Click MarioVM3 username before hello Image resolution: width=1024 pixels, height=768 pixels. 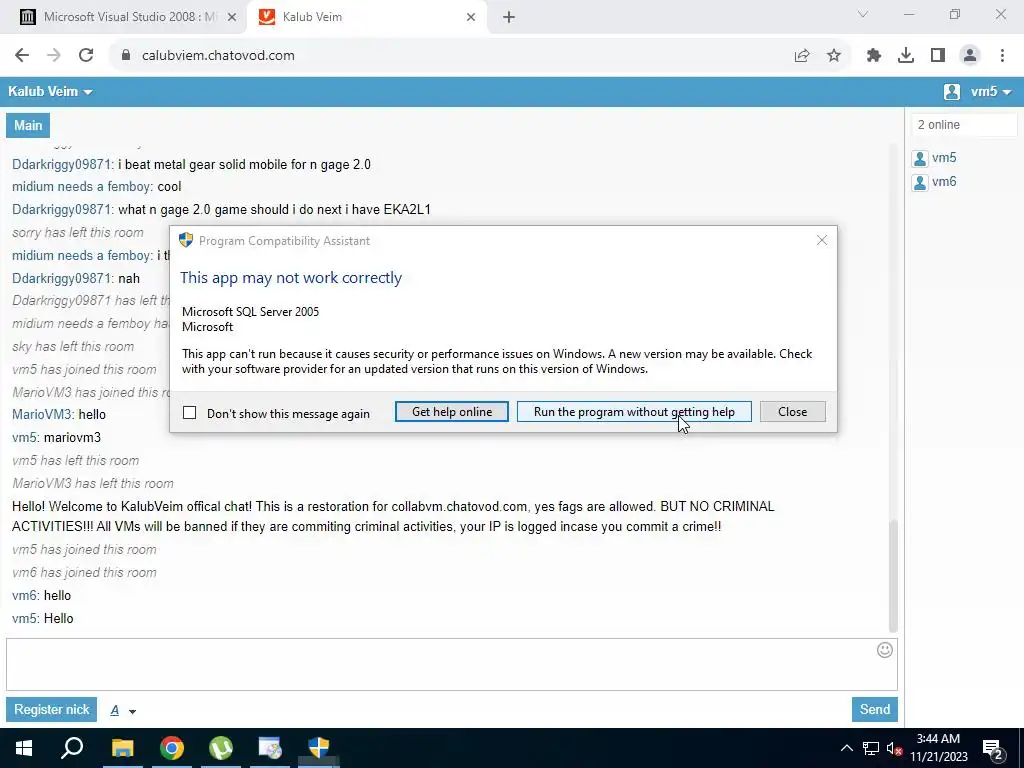click(x=42, y=414)
